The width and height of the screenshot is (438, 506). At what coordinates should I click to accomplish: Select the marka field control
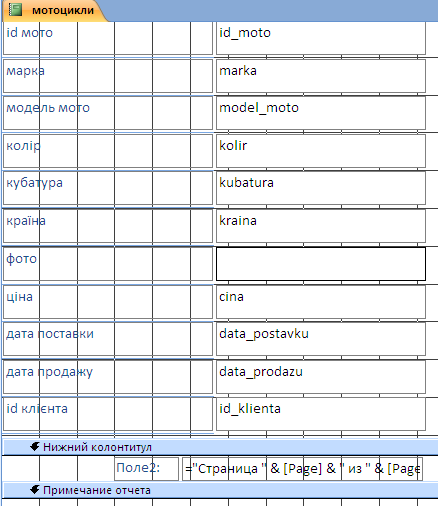(321, 76)
